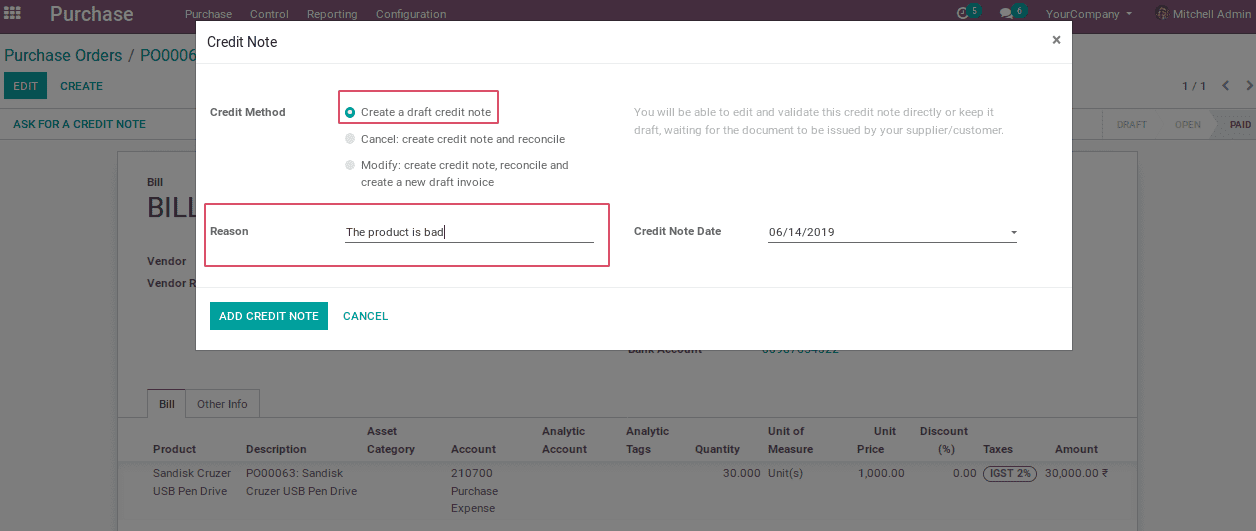Click the 0.00 discount cell
The image size is (1256, 531).
964,473
